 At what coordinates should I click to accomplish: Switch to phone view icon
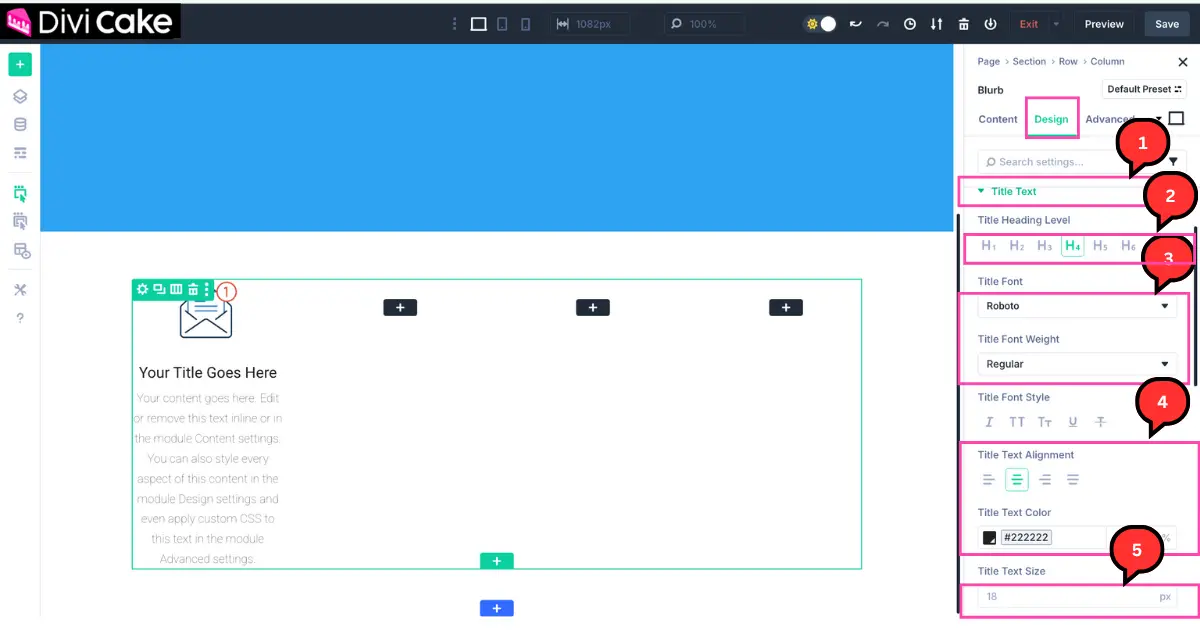pos(526,24)
